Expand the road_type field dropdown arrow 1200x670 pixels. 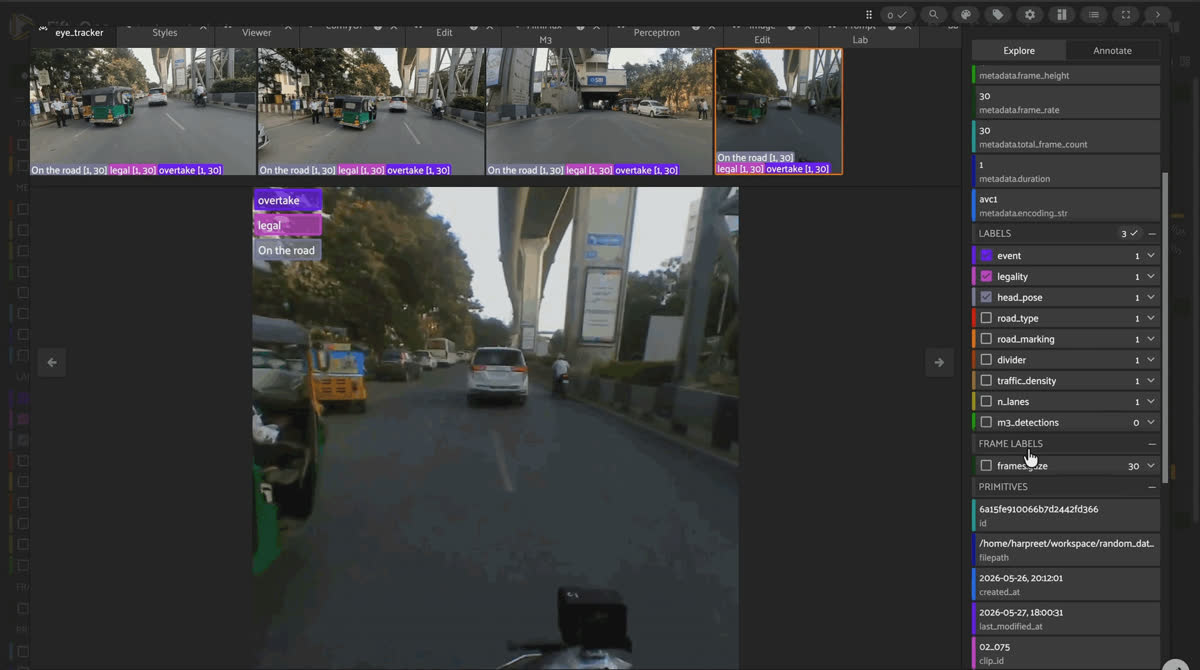coord(1151,318)
